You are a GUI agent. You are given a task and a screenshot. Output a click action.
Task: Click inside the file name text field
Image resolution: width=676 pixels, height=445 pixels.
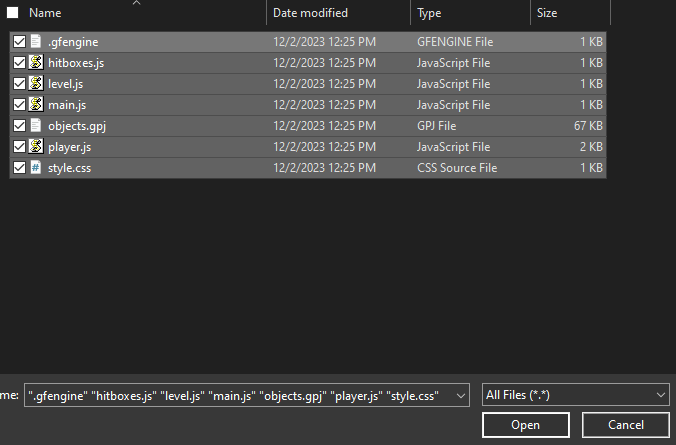pos(238,396)
